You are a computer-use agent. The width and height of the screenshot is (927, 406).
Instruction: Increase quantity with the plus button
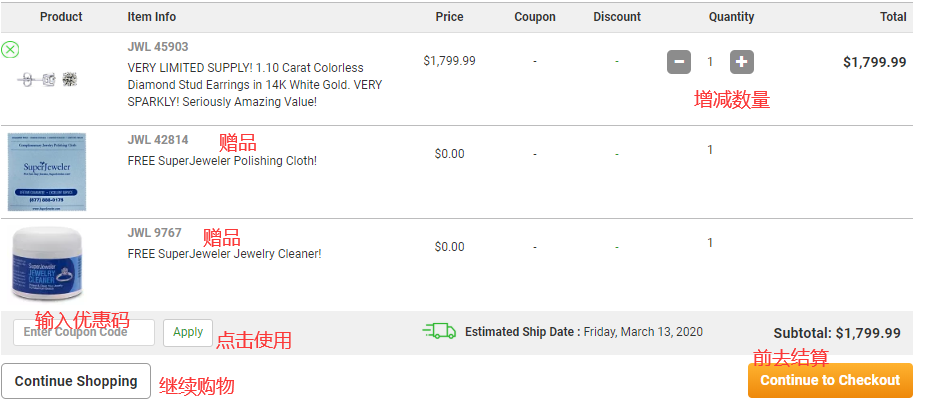click(x=741, y=62)
